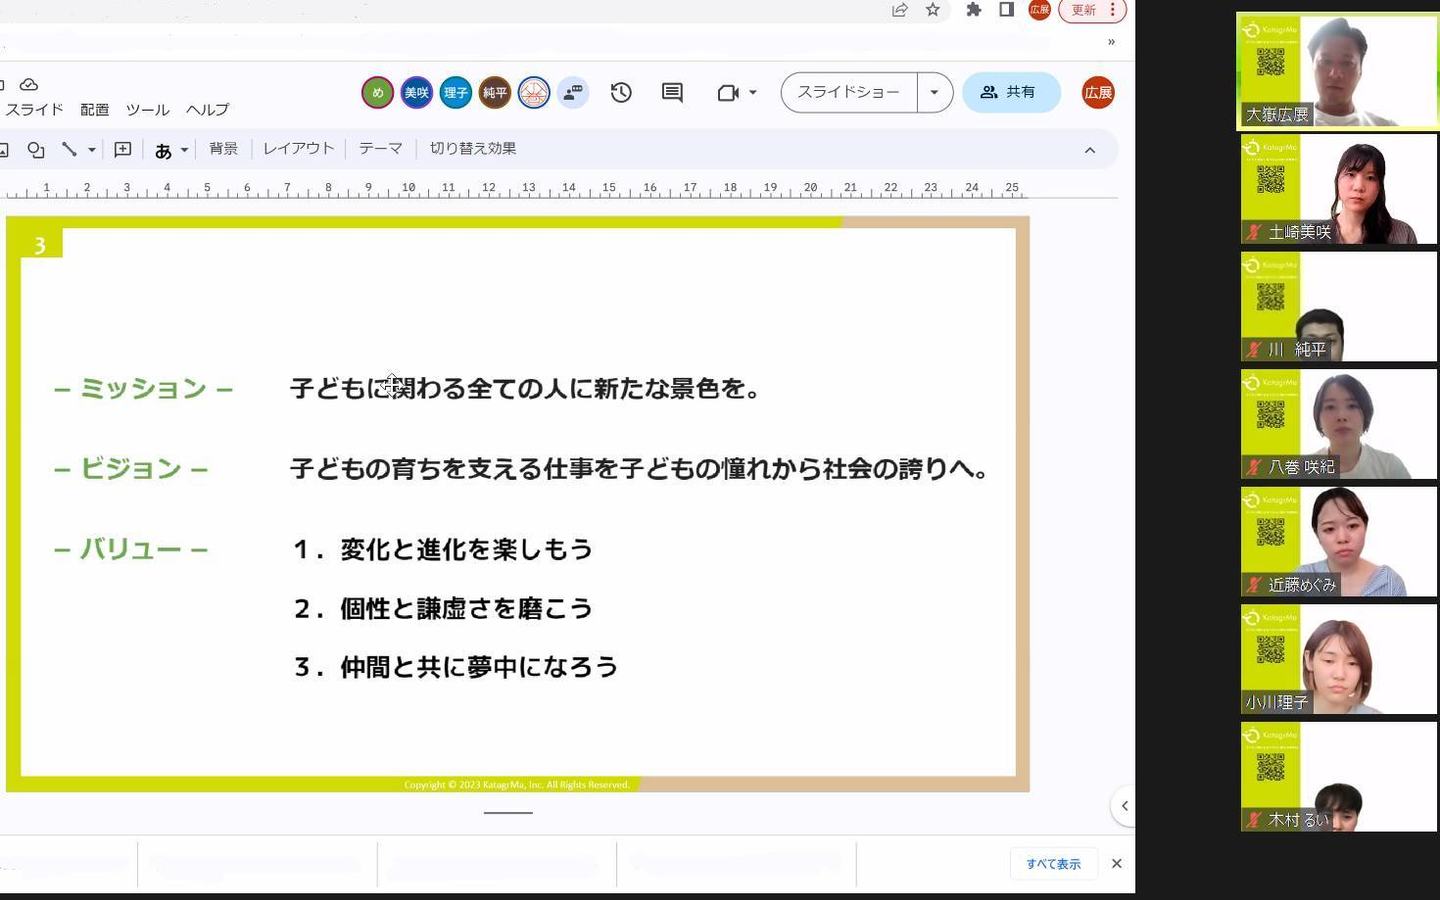
Task: Collapse the toolbar with chevron up
Action: tap(1090, 150)
